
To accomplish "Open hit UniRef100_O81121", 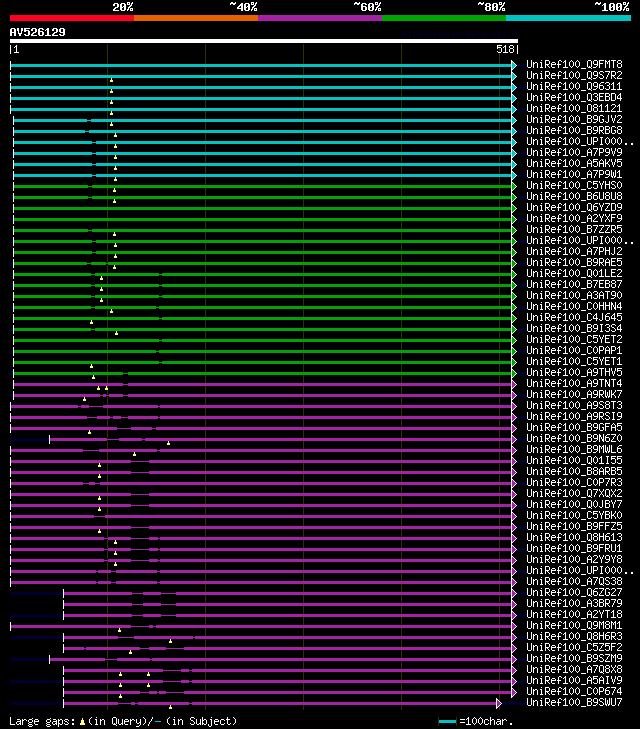I will tap(574, 108).
